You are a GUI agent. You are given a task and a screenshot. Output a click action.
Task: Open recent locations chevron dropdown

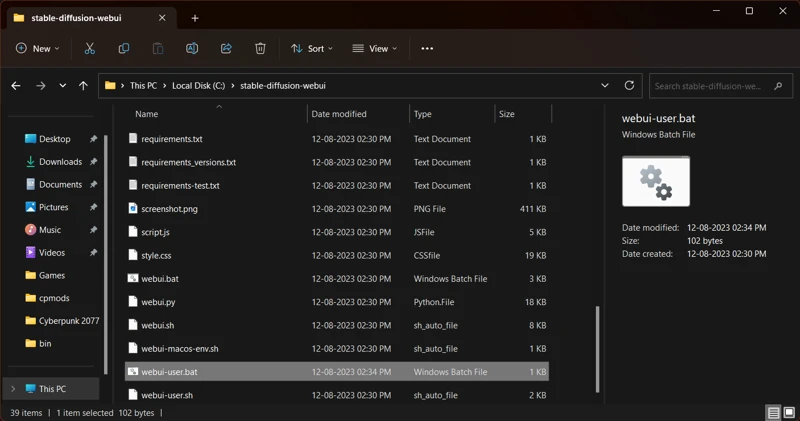(62, 86)
